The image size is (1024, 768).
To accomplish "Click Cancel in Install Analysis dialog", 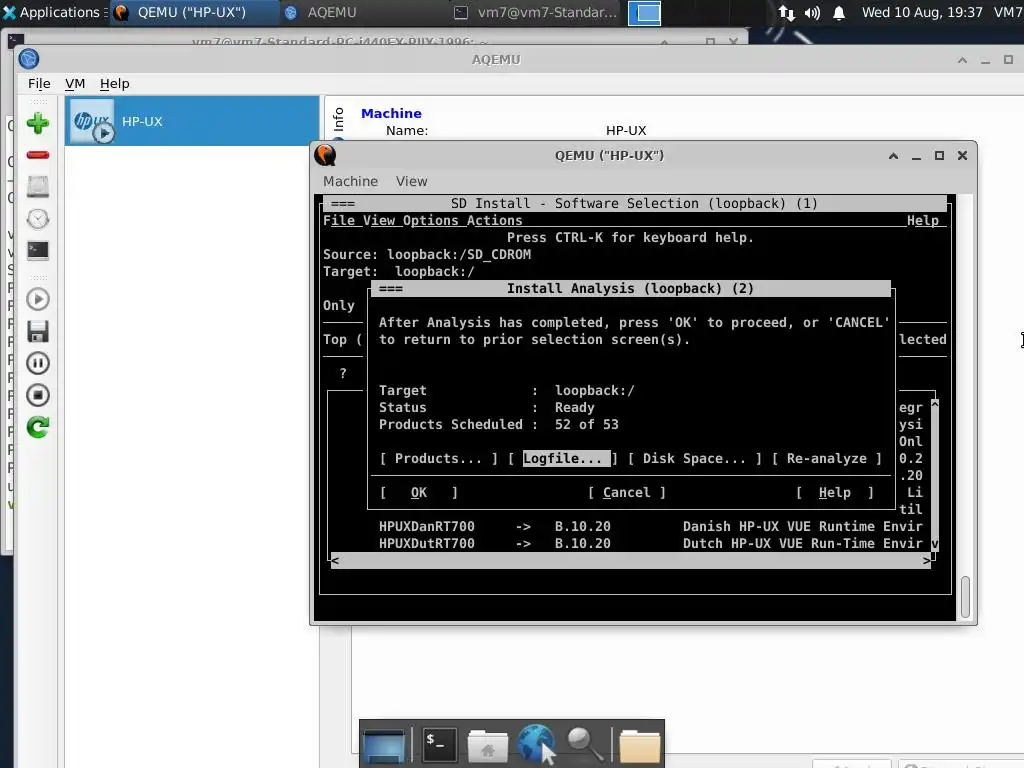I will [x=626, y=492].
